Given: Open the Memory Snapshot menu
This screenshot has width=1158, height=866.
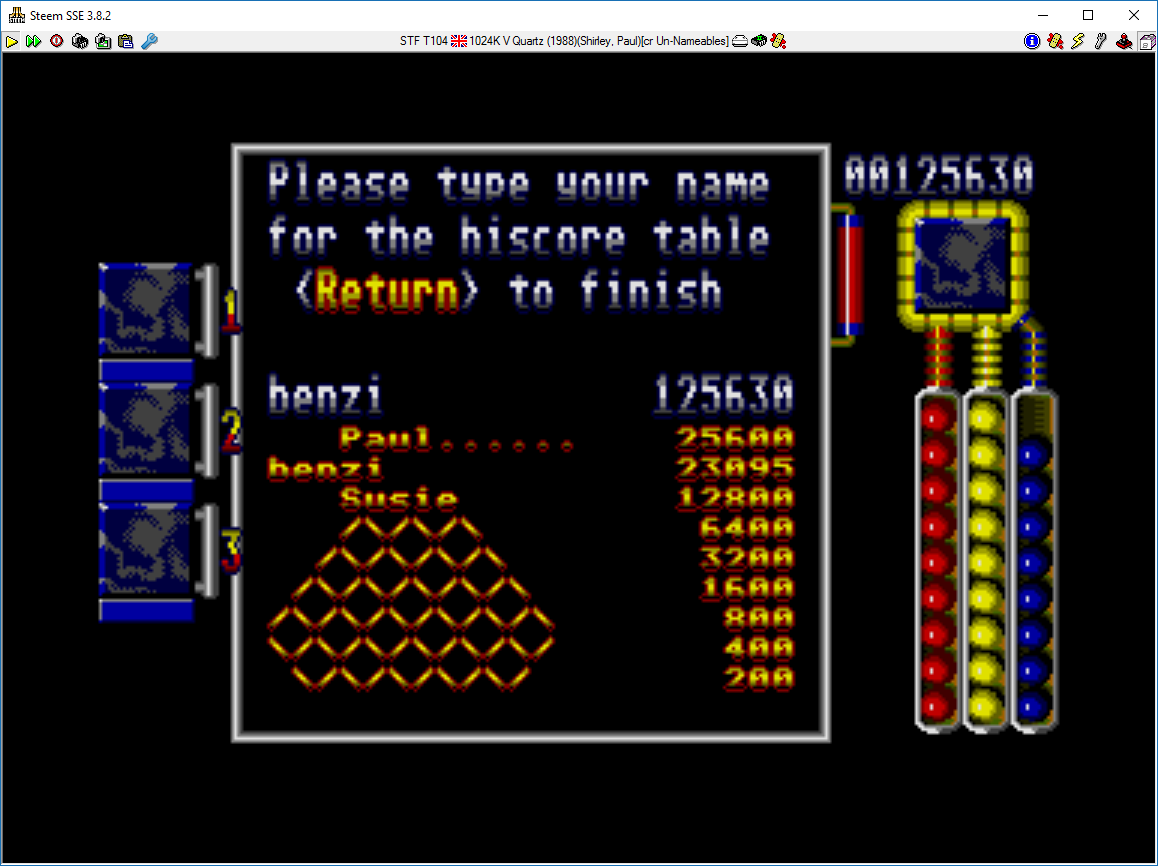Looking at the screenshot, I should 79,41.
